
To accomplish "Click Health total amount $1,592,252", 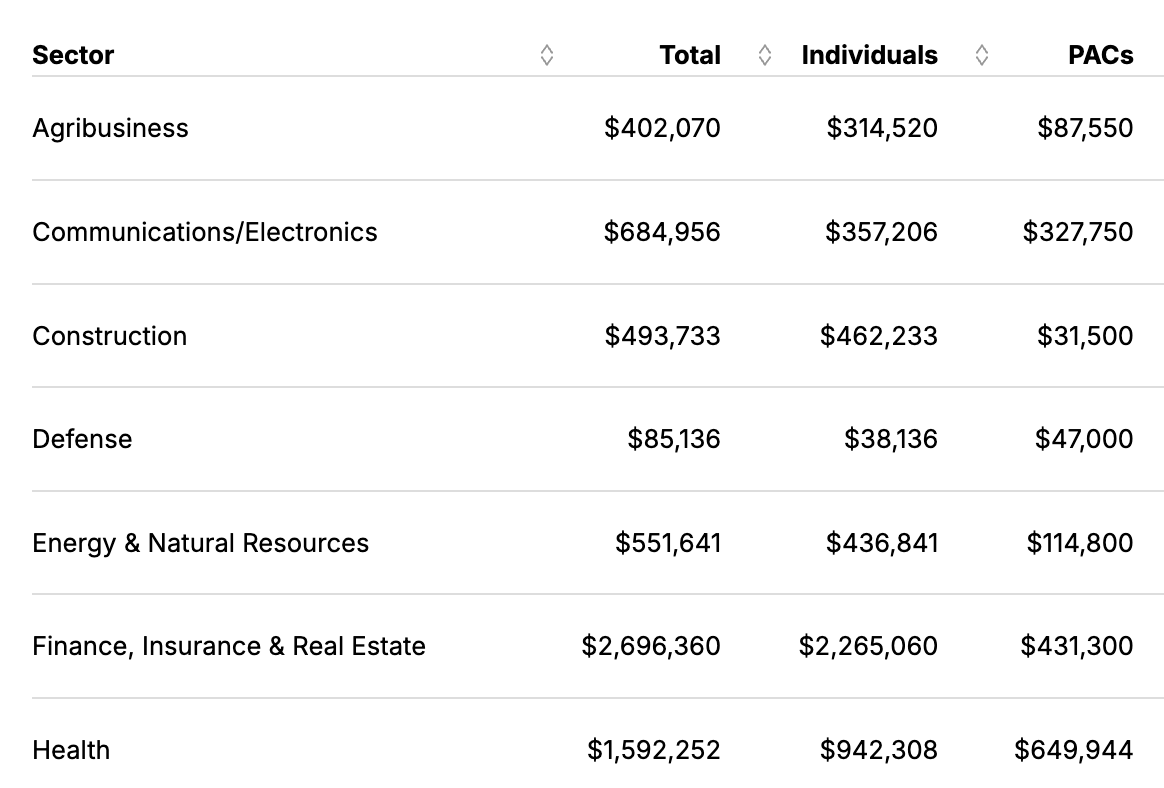I will (x=653, y=750).
